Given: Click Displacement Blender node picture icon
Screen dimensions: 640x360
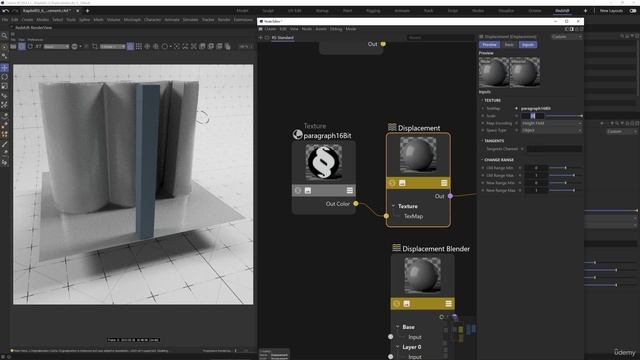Looking at the screenshot, I should coord(407,304).
